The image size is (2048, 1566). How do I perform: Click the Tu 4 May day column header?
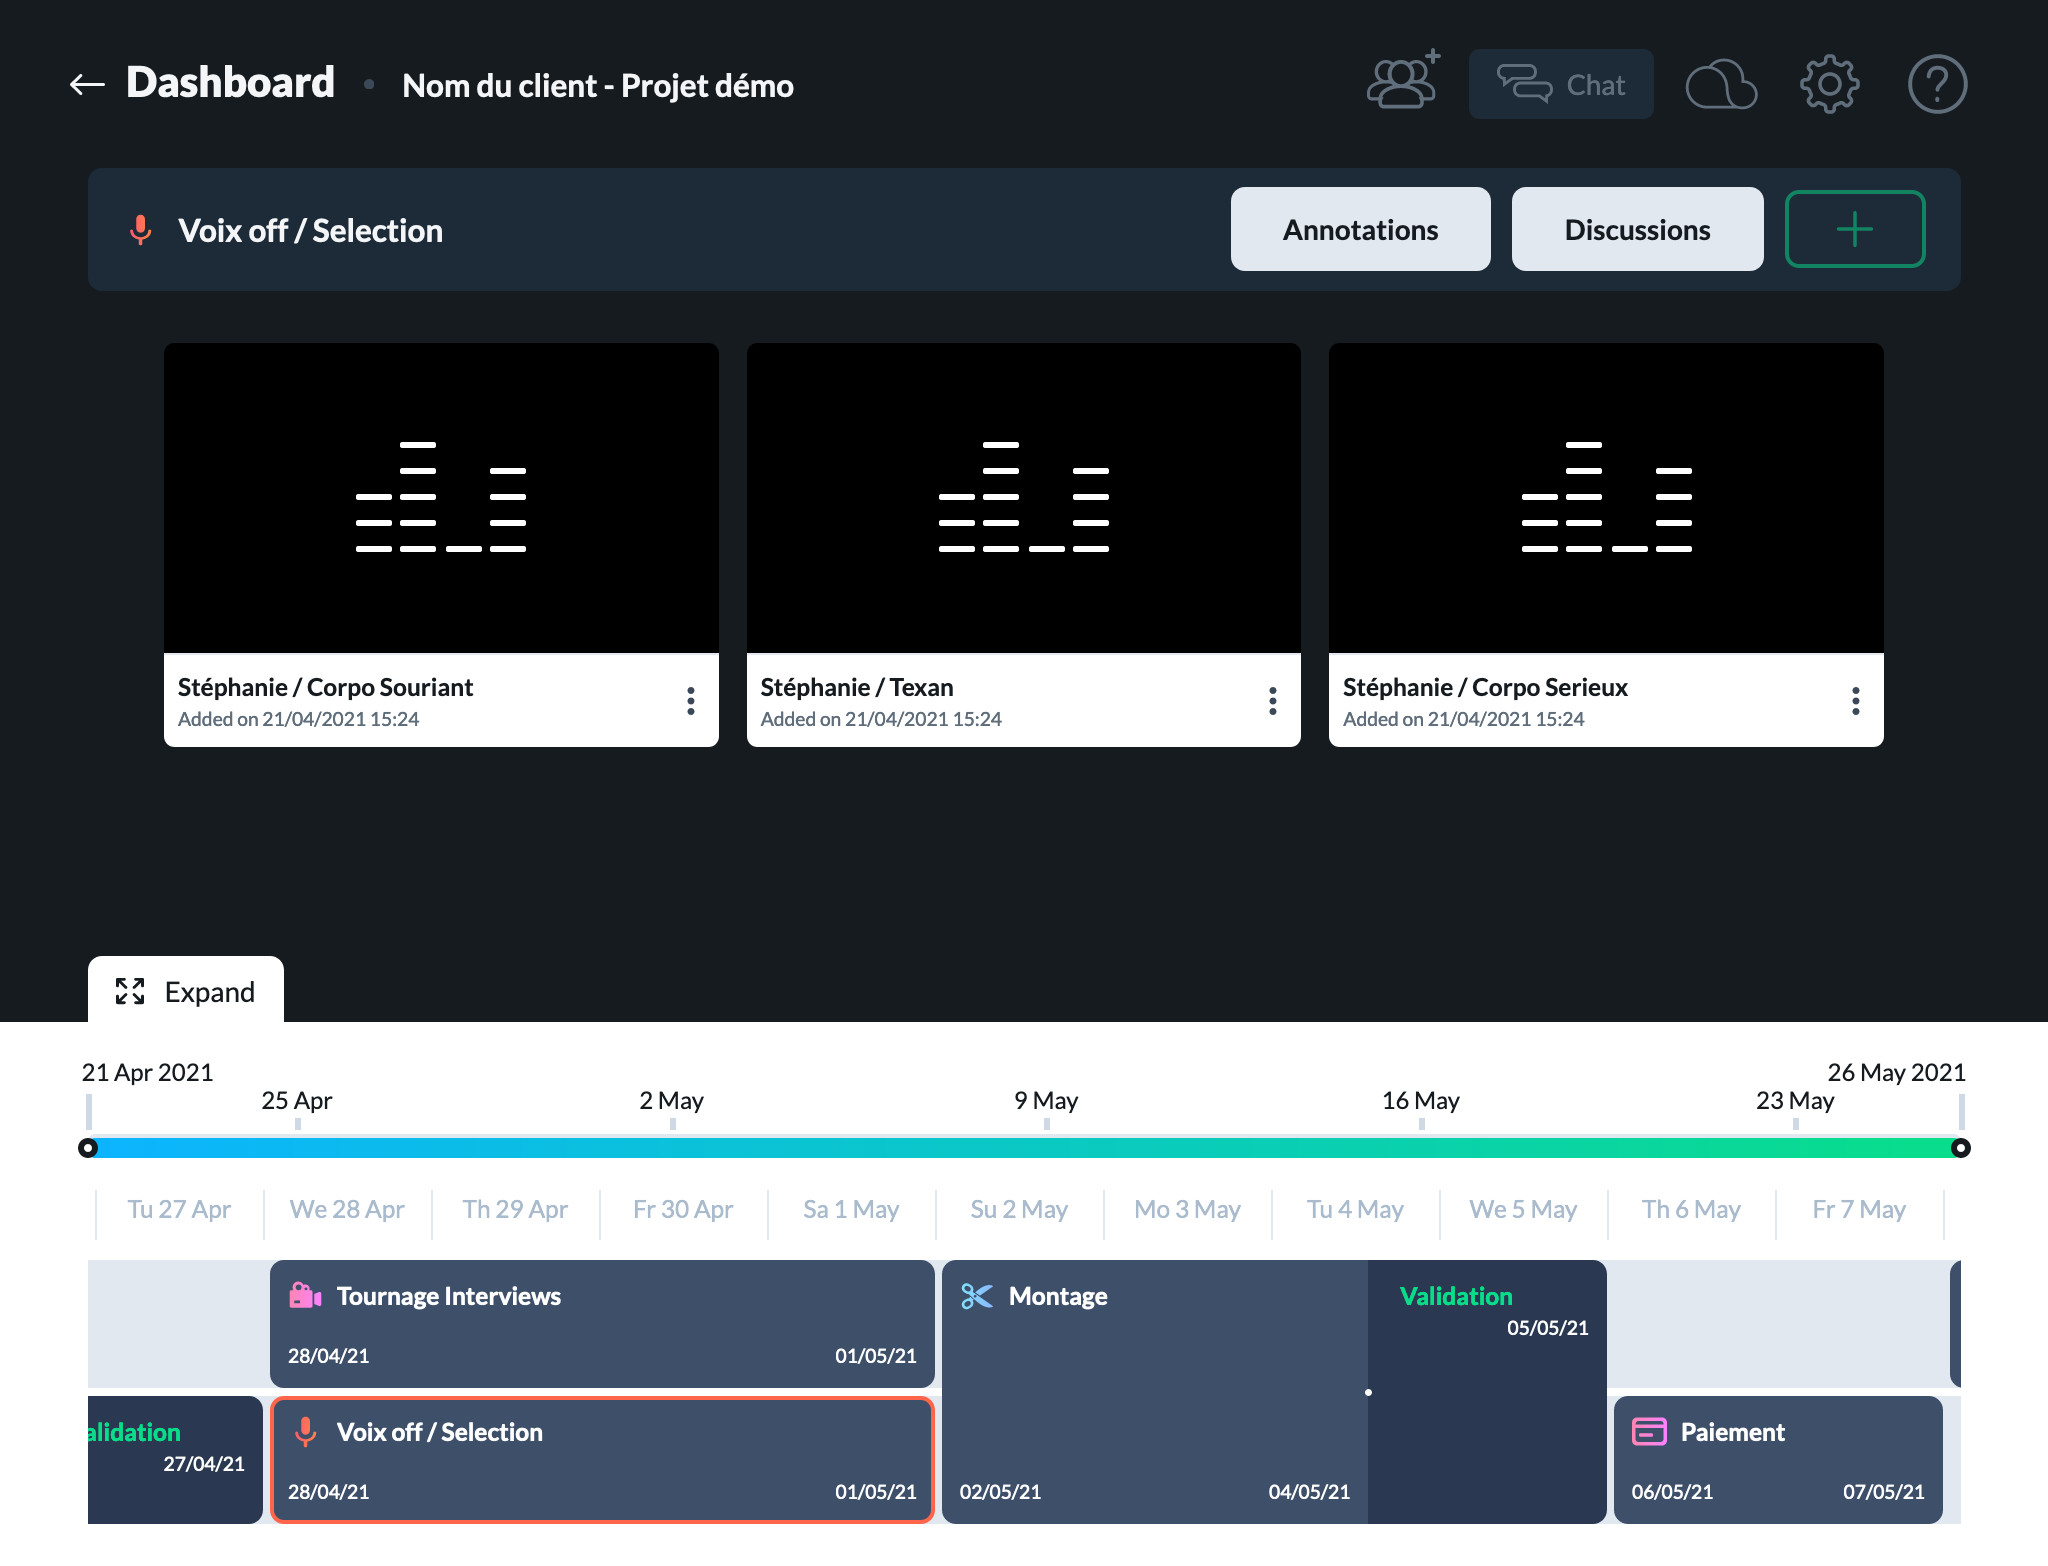point(1355,1210)
